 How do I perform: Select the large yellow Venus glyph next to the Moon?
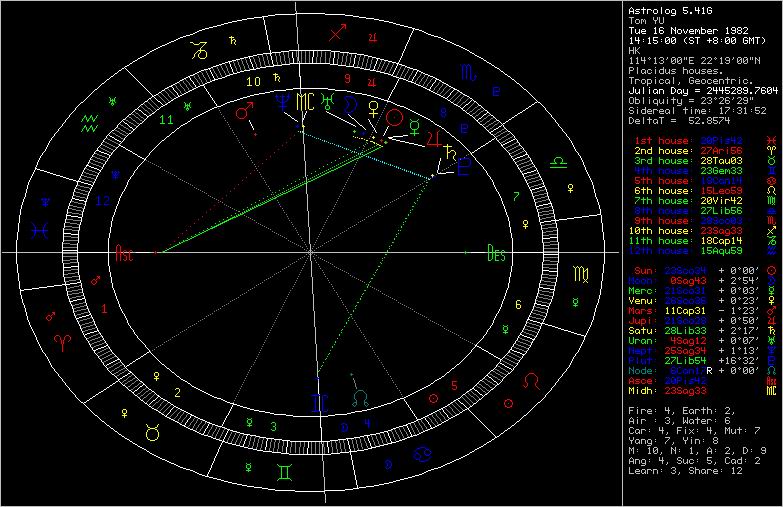(x=374, y=109)
